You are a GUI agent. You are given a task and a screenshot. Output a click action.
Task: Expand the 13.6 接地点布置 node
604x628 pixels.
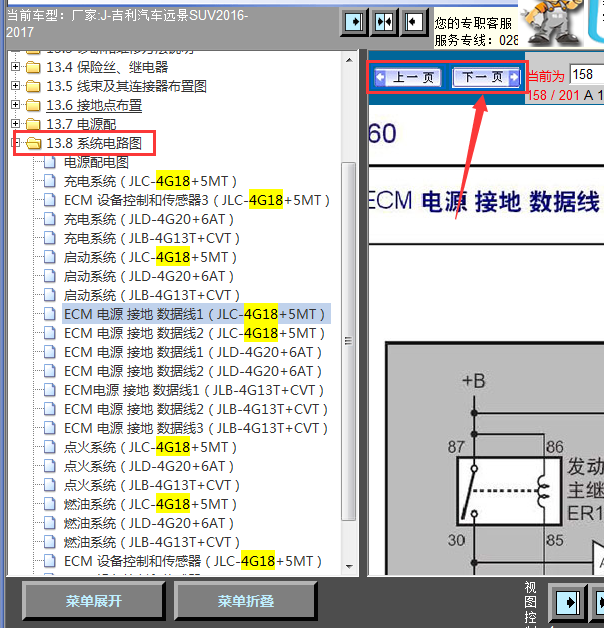tap(15, 105)
